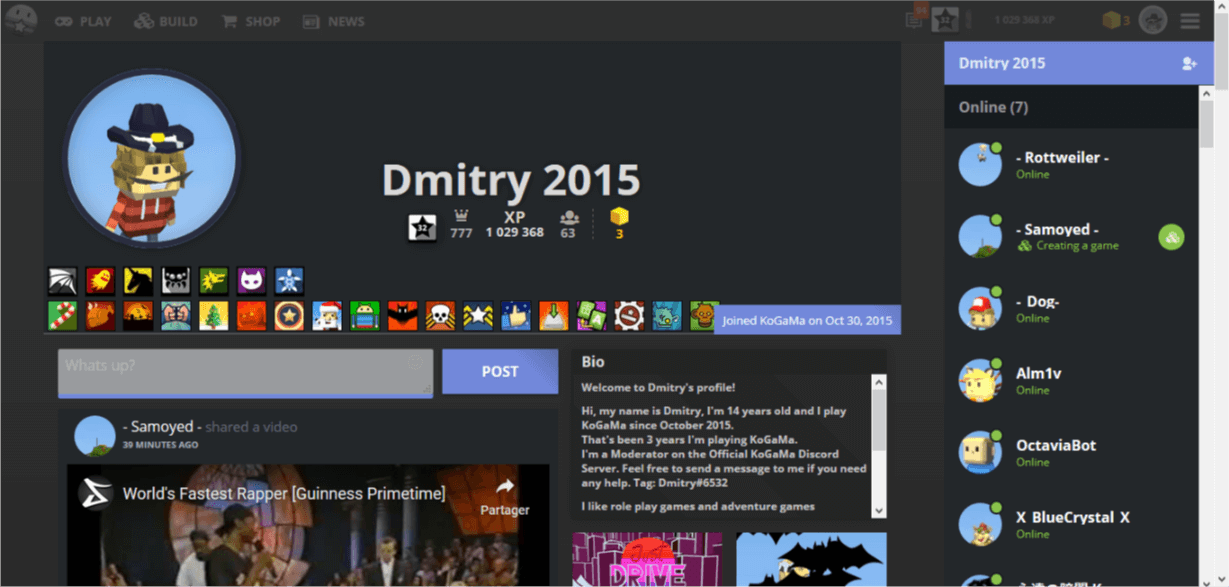Click the gold cube stat showing 3

click(x=620, y=224)
